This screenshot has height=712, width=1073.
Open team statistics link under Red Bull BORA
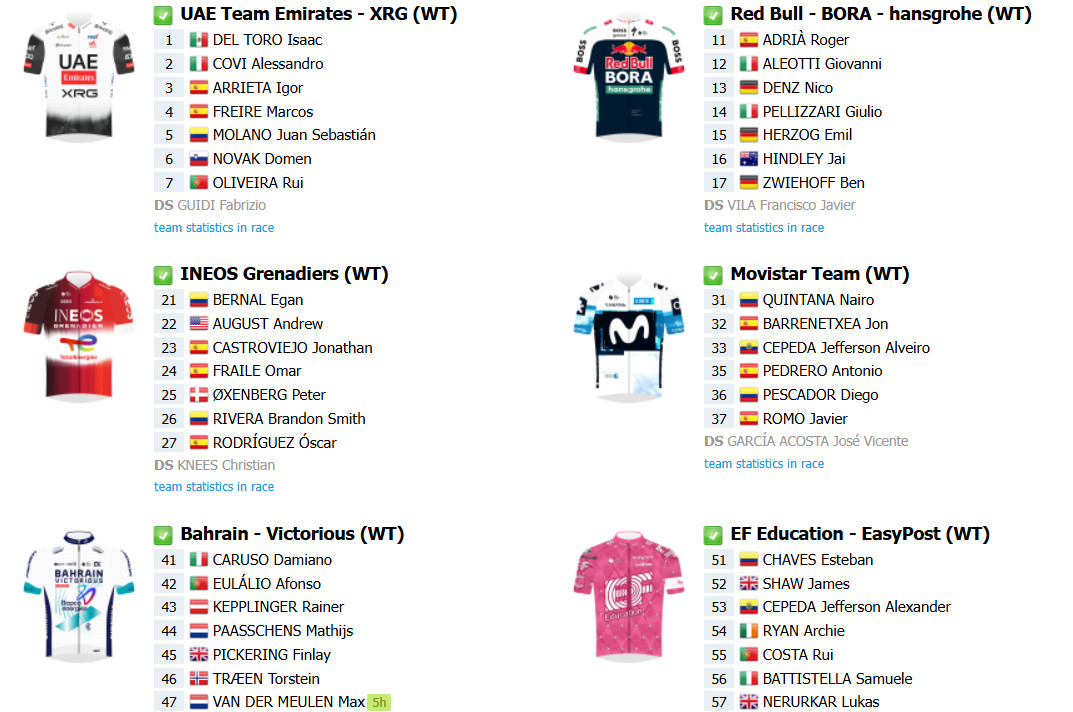point(764,228)
